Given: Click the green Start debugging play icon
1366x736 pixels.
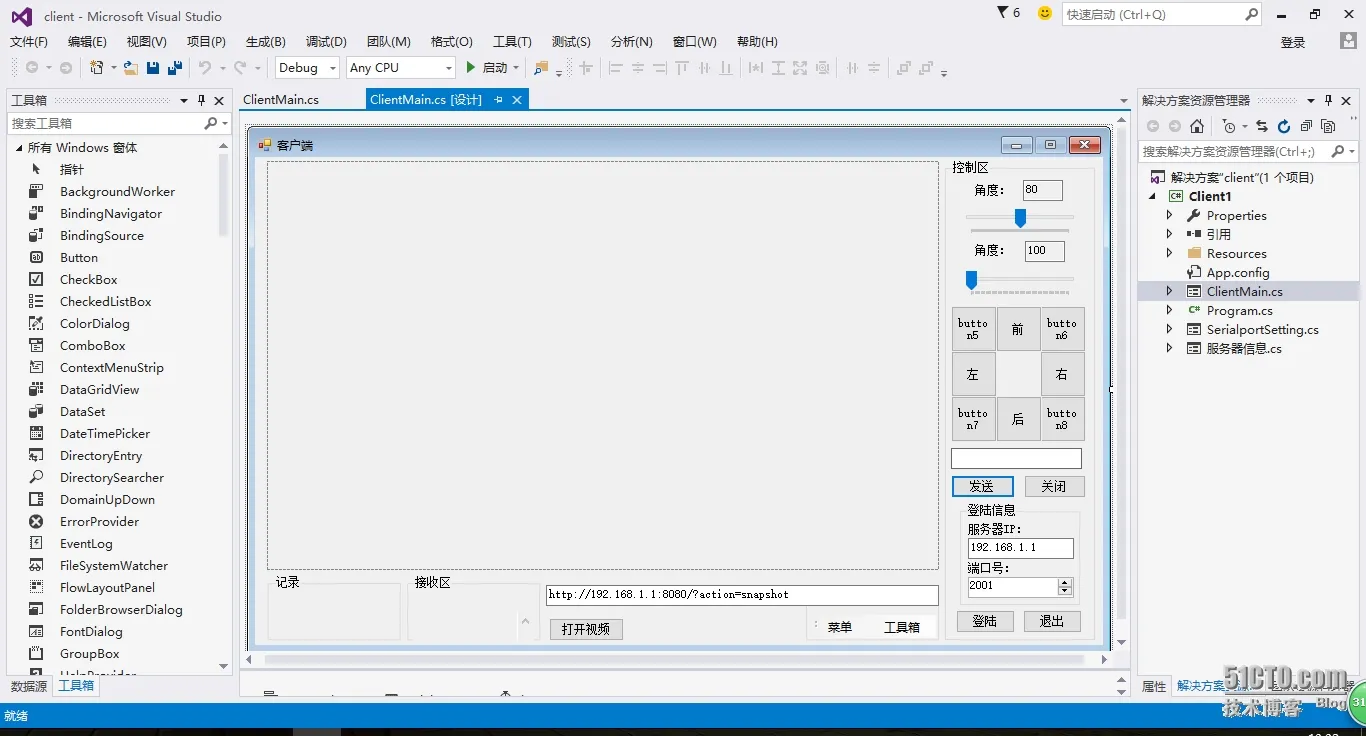Looking at the screenshot, I should pyautogui.click(x=471, y=68).
